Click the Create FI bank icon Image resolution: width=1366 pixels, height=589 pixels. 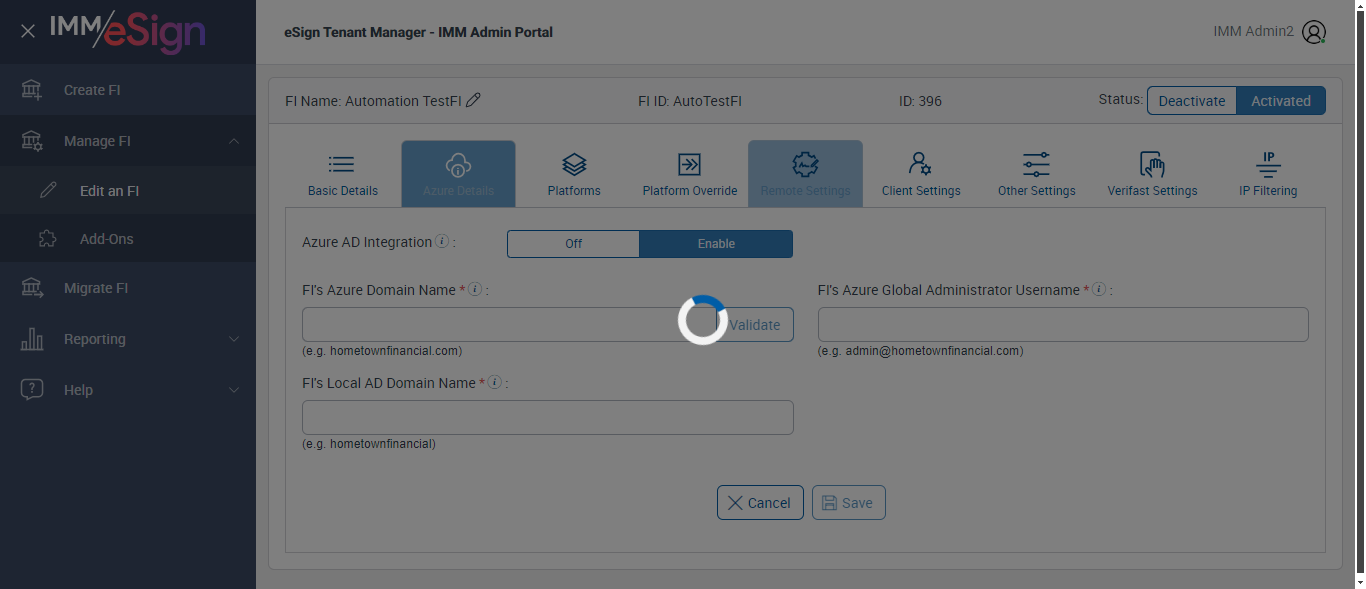tap(32, 90)
